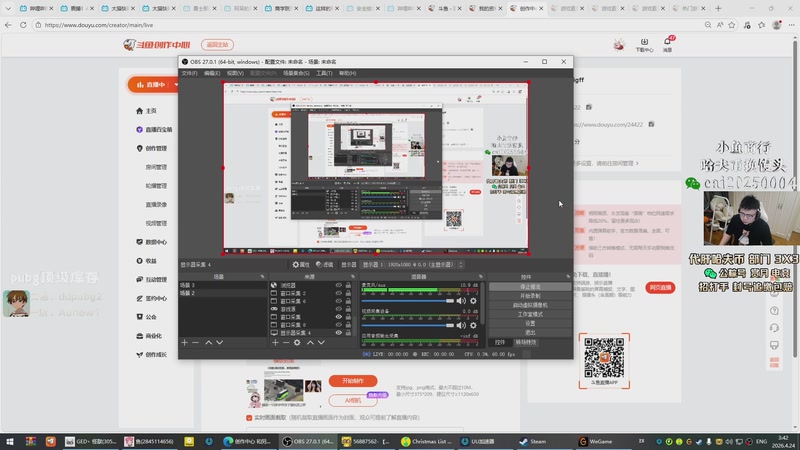Open OBS 设置 from controls
Viewport: 800px width, 450px height.
pyautogui.click(x=530, y=323)
